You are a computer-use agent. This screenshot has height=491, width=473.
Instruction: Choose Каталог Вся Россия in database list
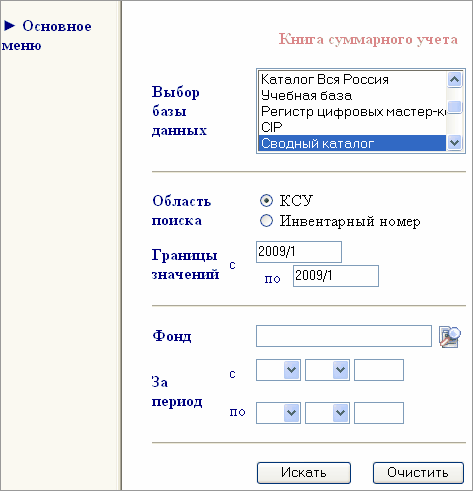click(x=352, y=79)
